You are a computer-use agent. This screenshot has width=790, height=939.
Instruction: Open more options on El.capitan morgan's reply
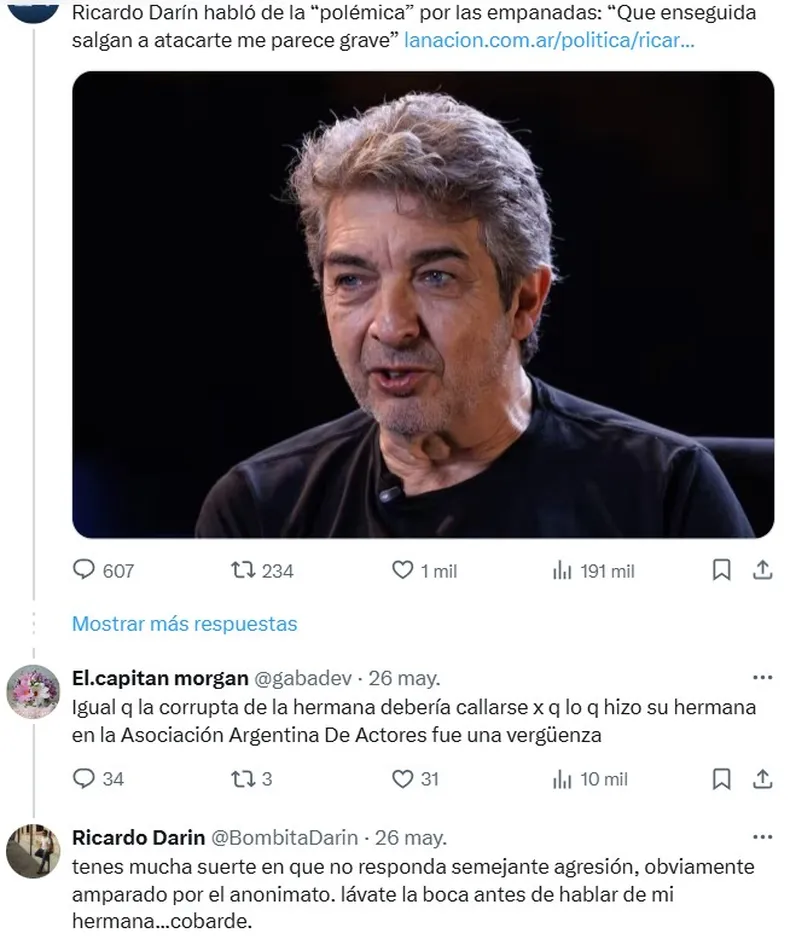point(762,678)
